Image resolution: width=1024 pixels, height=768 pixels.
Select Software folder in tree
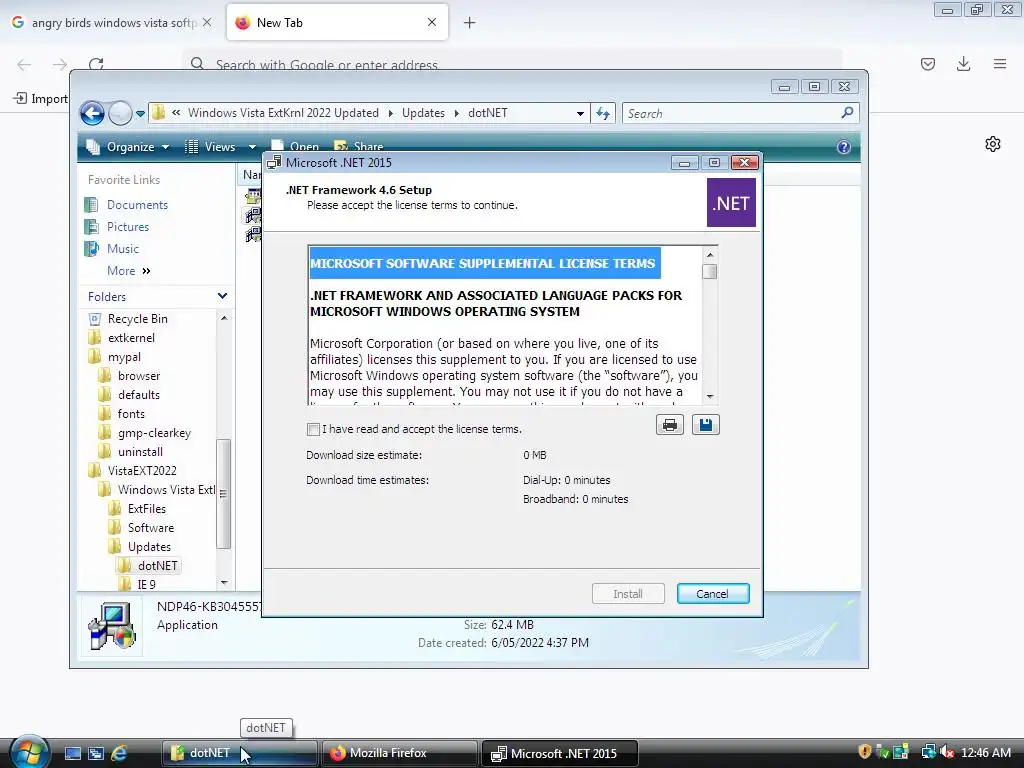pyautogui.click(x=150, y=528)
